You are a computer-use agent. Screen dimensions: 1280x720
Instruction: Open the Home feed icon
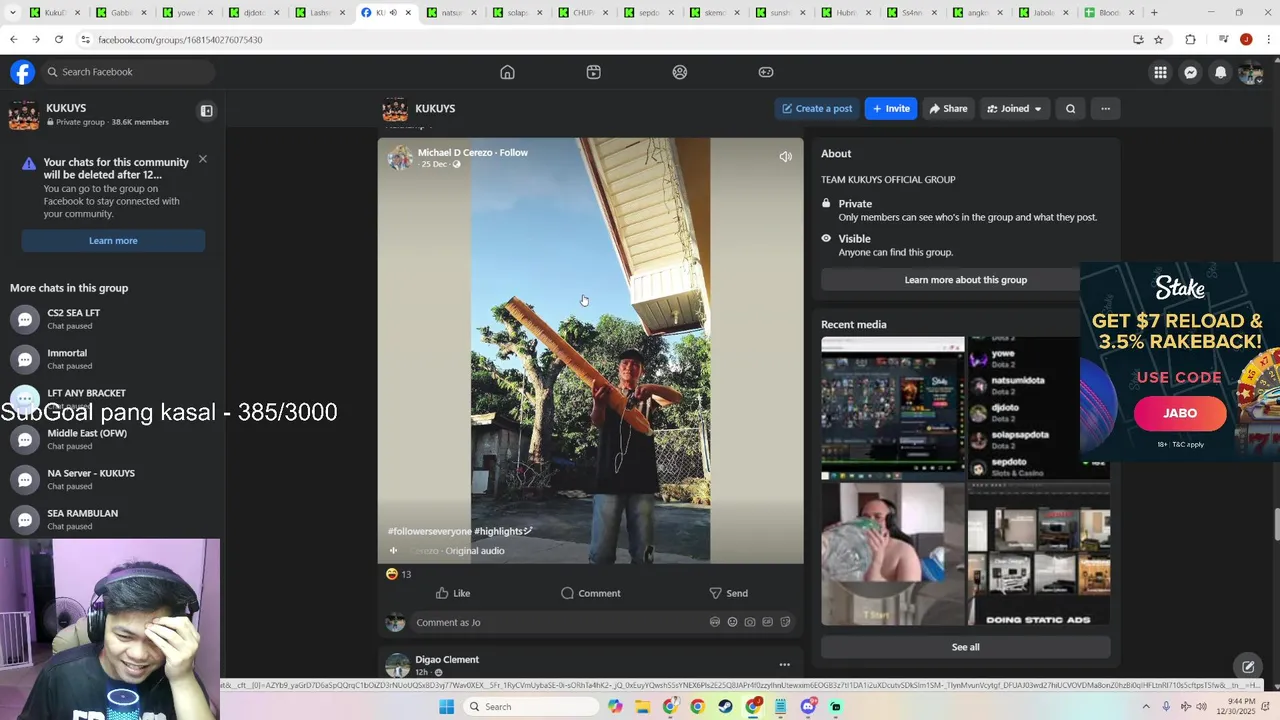(x=507, y=72)
